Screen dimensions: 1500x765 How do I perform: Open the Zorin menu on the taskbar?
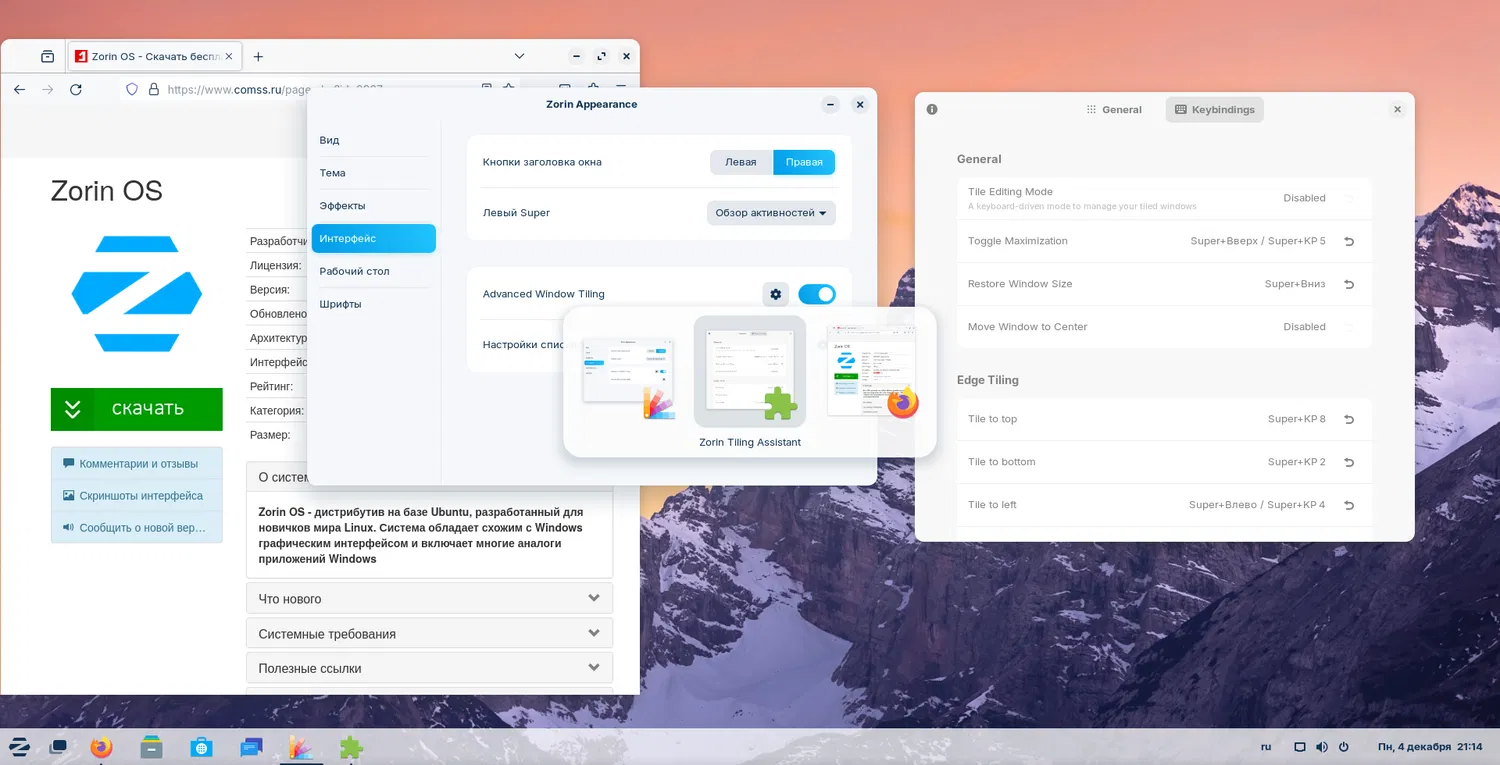point(18,747)
